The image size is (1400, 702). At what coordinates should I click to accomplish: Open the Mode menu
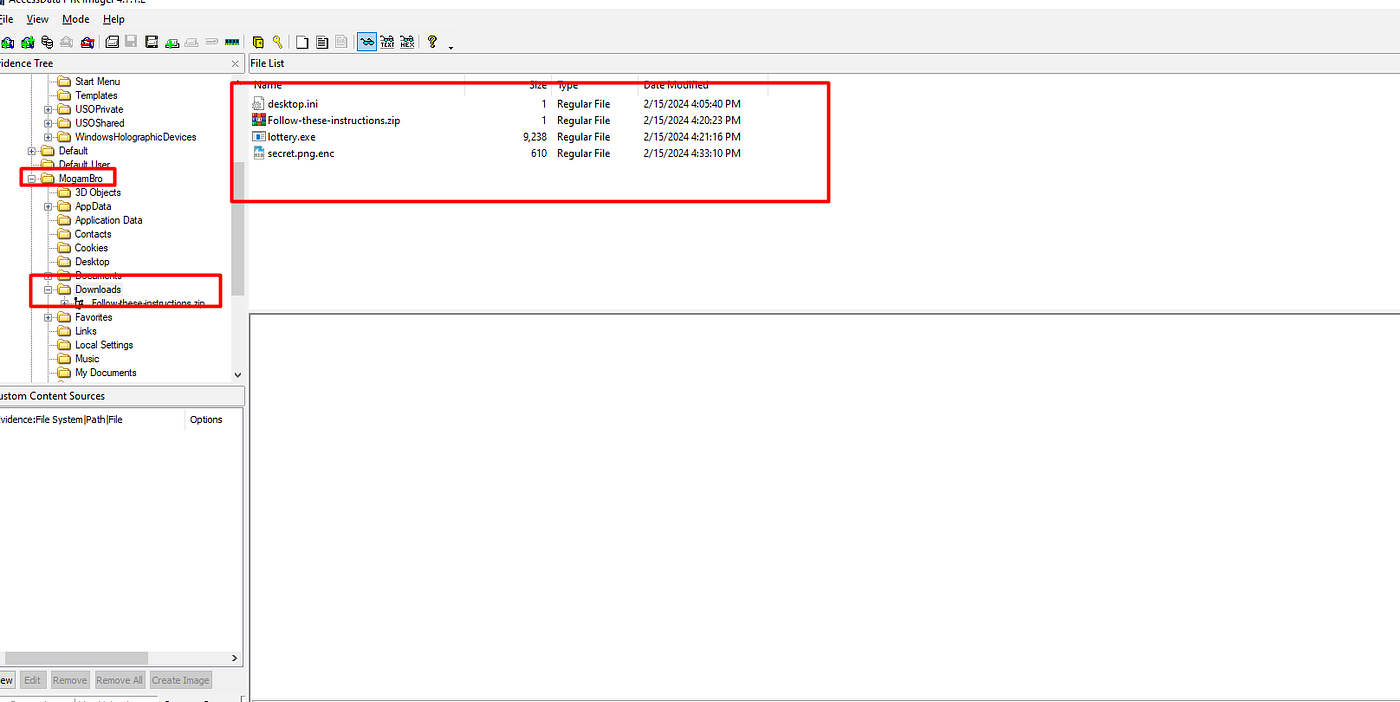pyautogui.click(x=75, y=18)
